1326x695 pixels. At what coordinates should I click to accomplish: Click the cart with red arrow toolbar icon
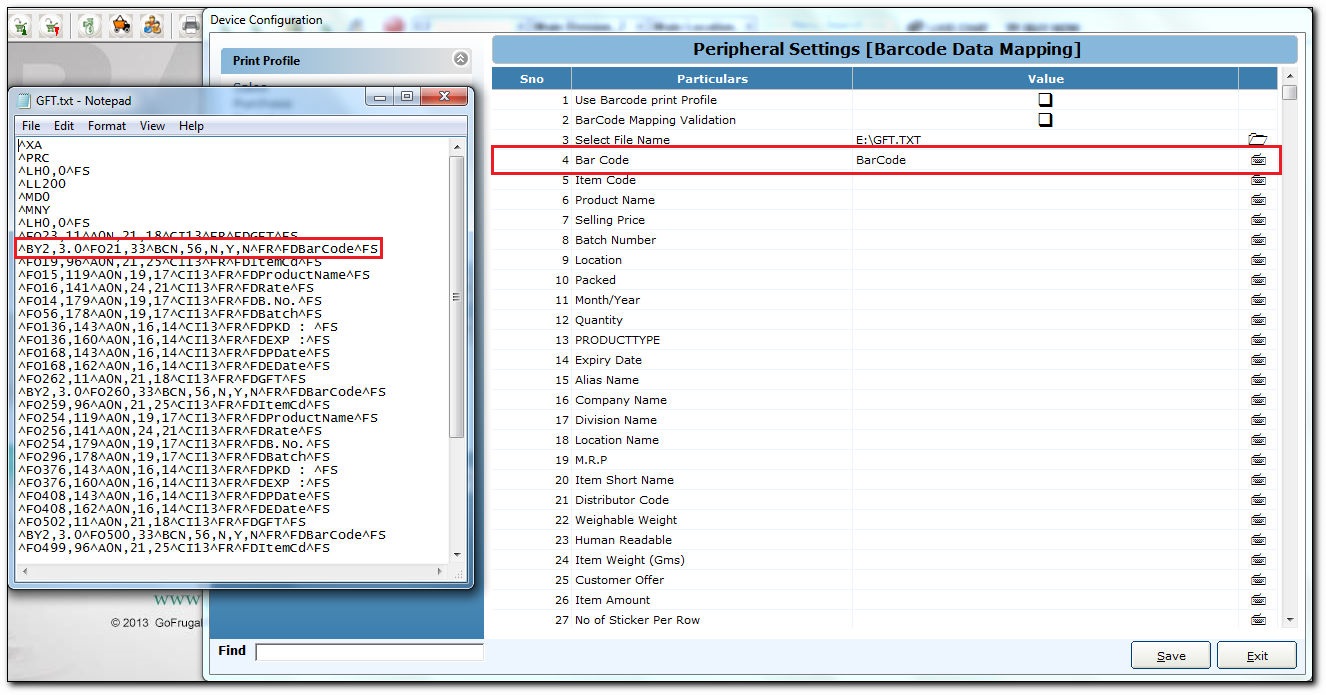pos(53,25)
